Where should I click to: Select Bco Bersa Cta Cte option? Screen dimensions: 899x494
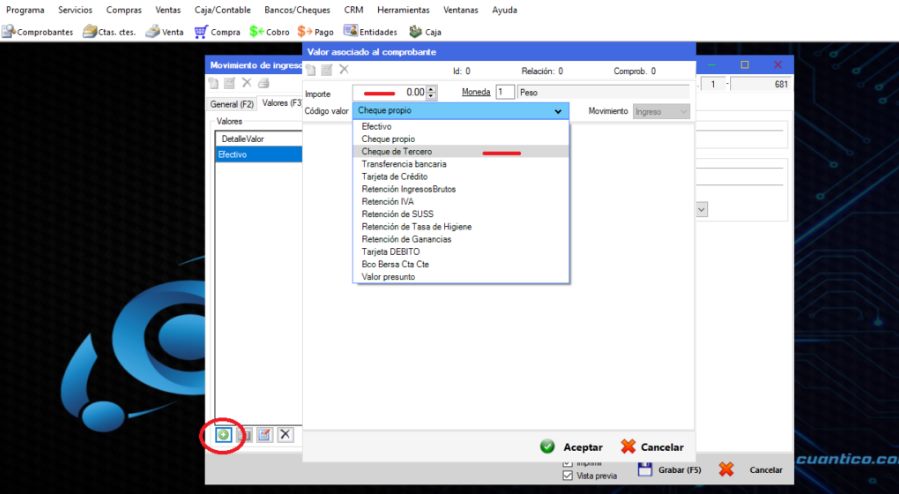pyautogui.click(x=461, y=265)
